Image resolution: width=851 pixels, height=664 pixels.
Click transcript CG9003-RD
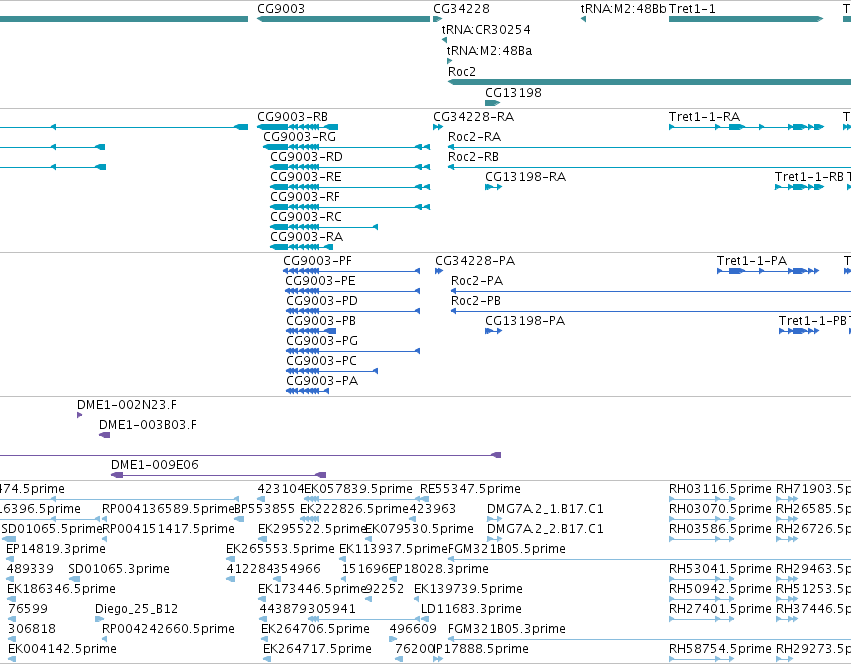(x=306, y=157)
